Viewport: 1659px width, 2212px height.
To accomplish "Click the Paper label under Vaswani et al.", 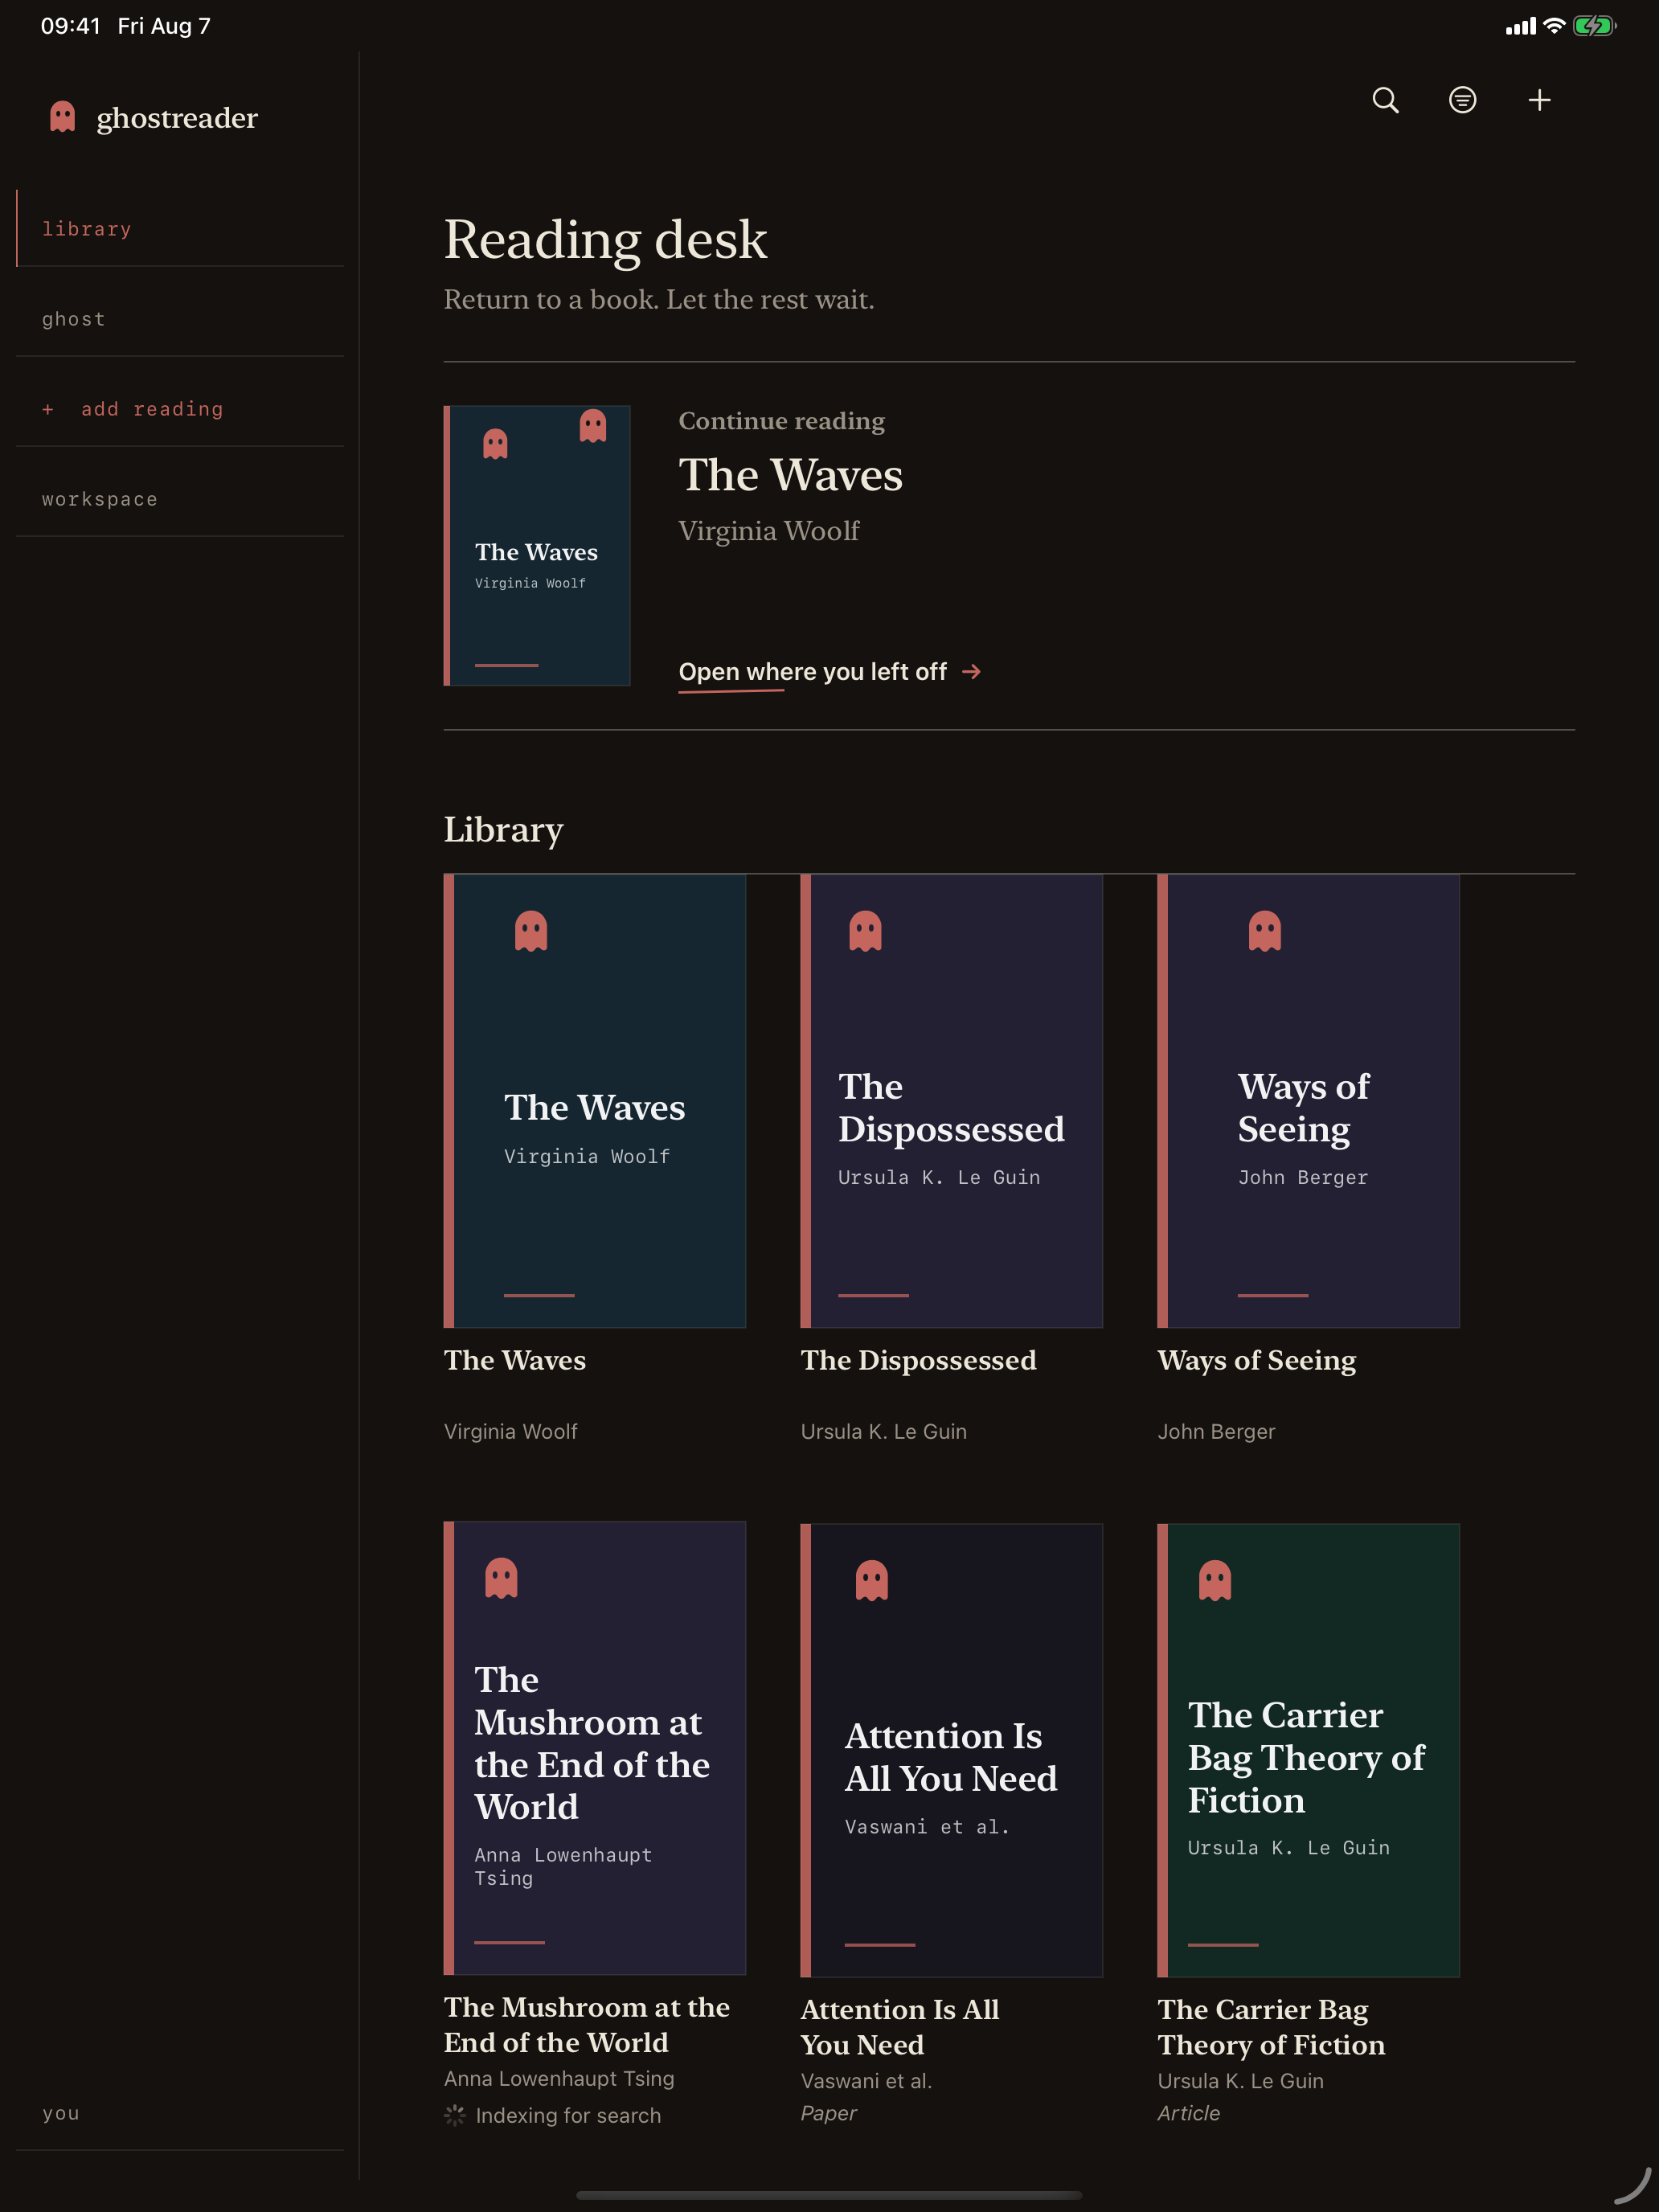I will (x=828, y=2113).
